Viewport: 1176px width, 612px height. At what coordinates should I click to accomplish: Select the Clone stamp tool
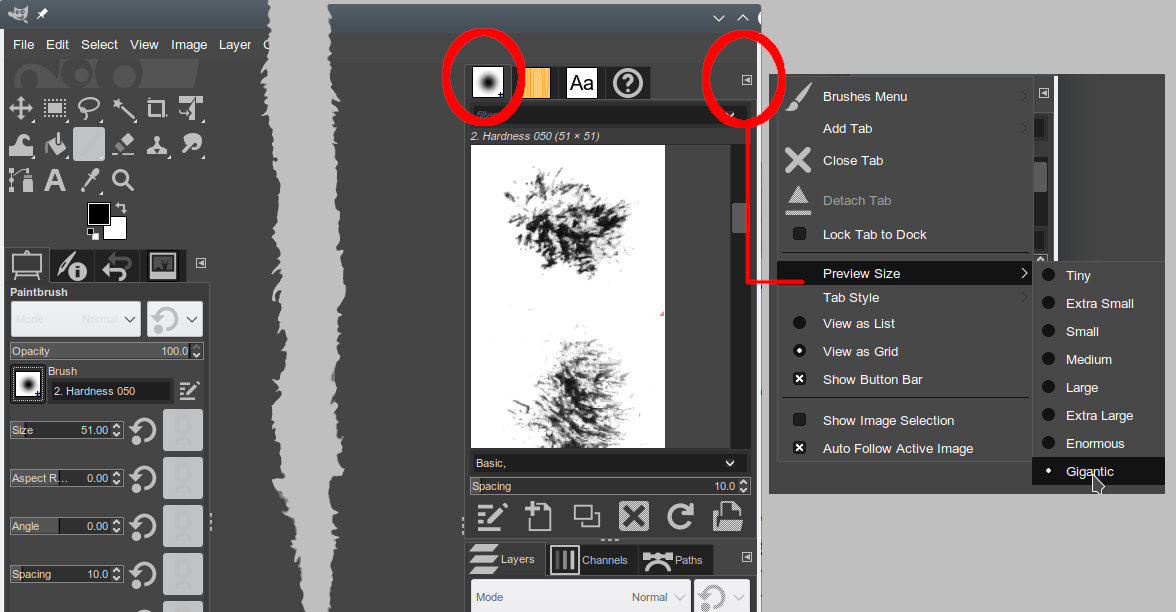point(157,145)
